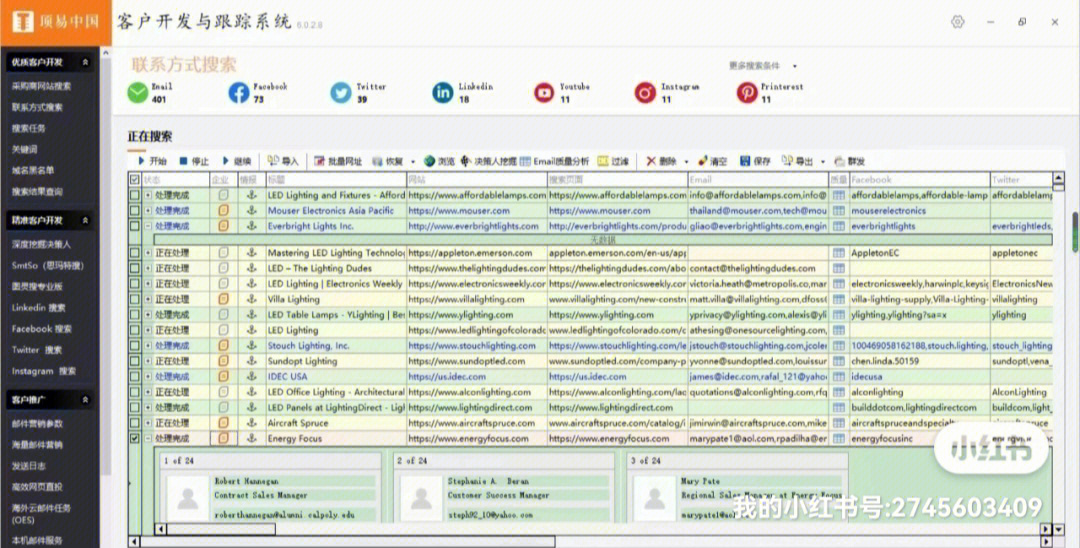Click the Email envelope icon
Image resolution: width=1080 pixels, height=548 pixels.
[x=137, y=93]
